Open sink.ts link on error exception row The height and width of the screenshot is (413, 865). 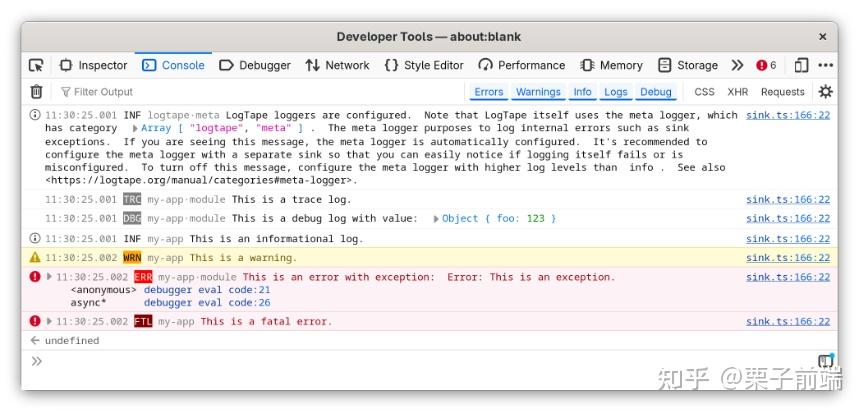[x=788, y=277]
